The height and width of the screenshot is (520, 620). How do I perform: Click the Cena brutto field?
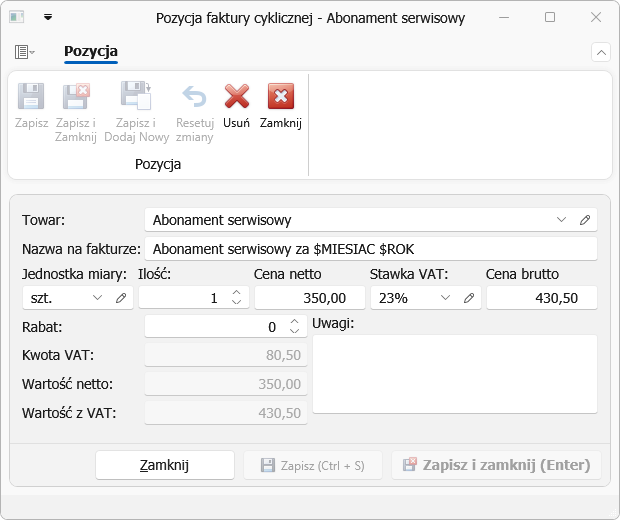(542, 298)
